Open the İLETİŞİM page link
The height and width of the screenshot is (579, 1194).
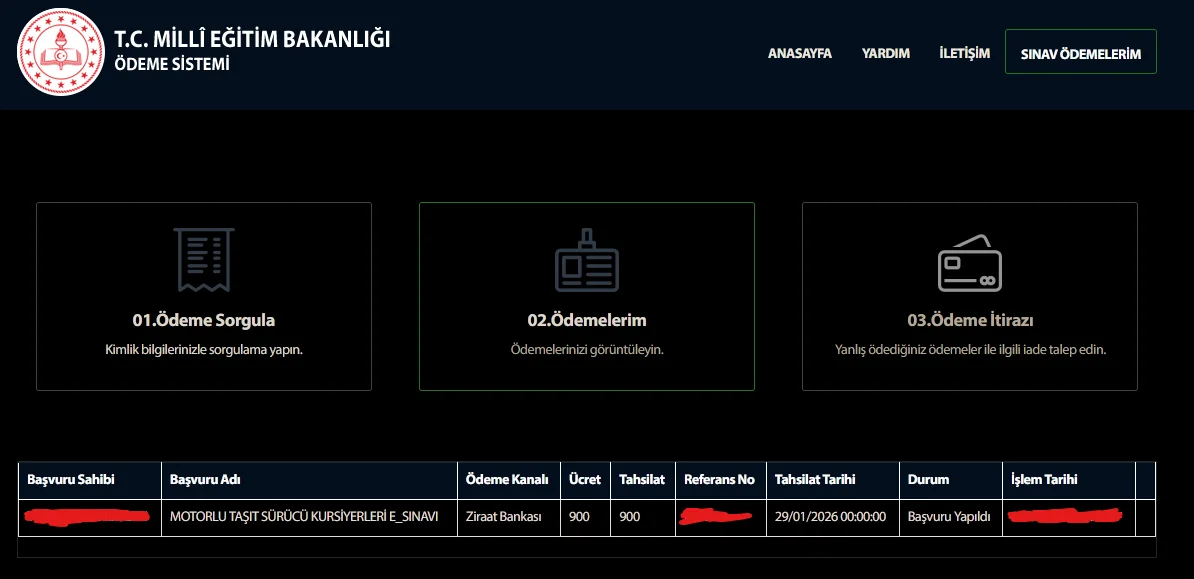[964, 53]
